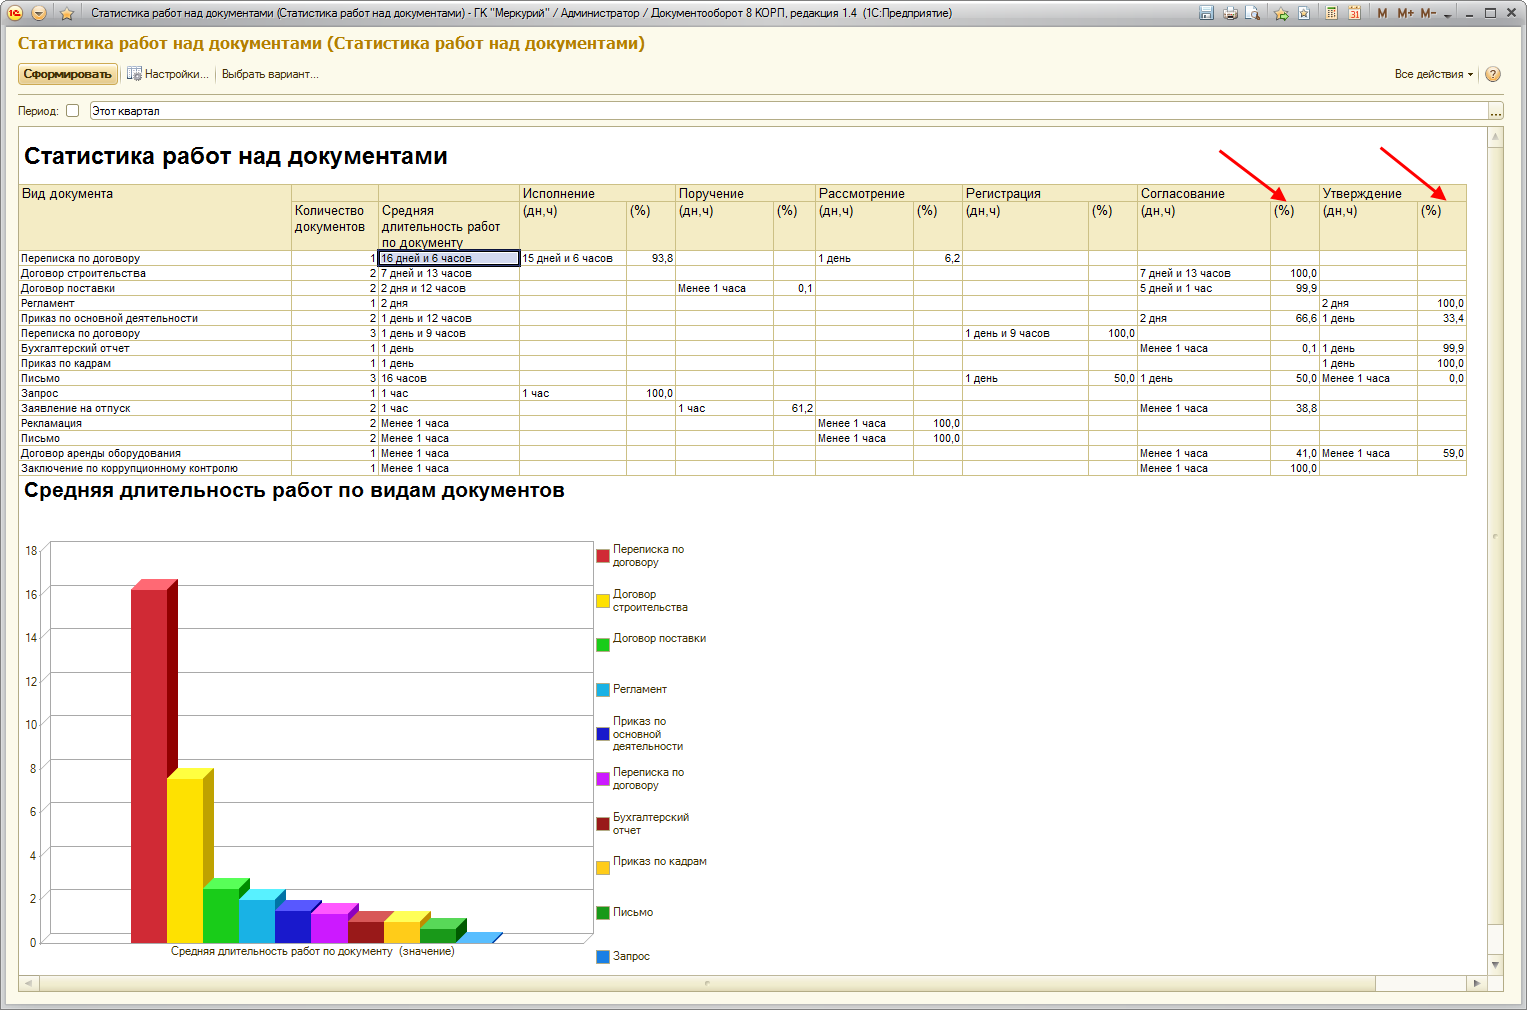This screenshot has width=1527, height=1010.
Task: Open Настройки... report settings
Action: tap(167, 74)
